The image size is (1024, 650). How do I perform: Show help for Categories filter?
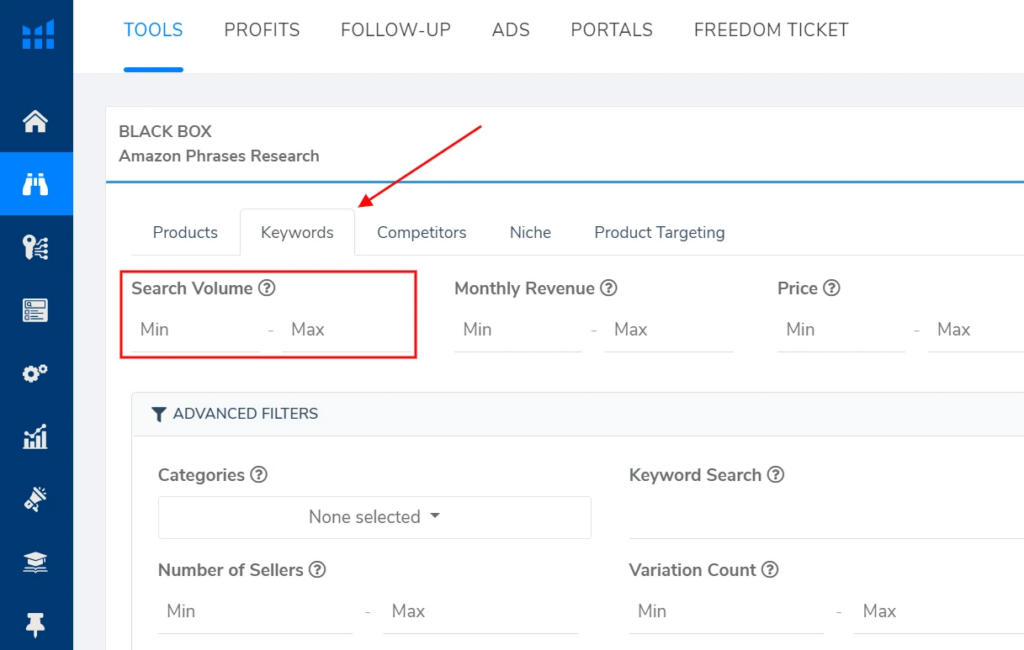(x=259, y=475)
